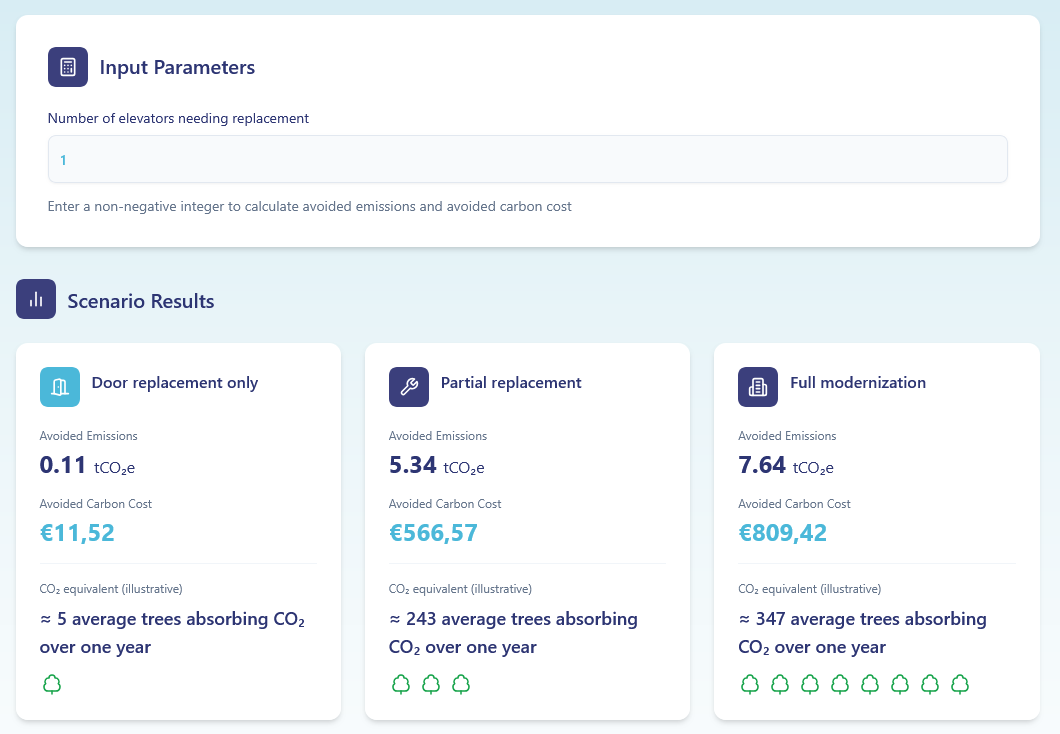Click the €566,57 avoided carbon cost value
Viewport: 1060px width, 734px height.
click(x=433, y=533)
